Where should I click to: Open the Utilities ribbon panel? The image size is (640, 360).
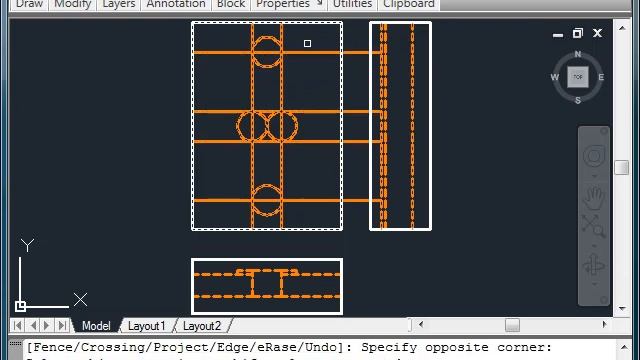pos(352,4)
